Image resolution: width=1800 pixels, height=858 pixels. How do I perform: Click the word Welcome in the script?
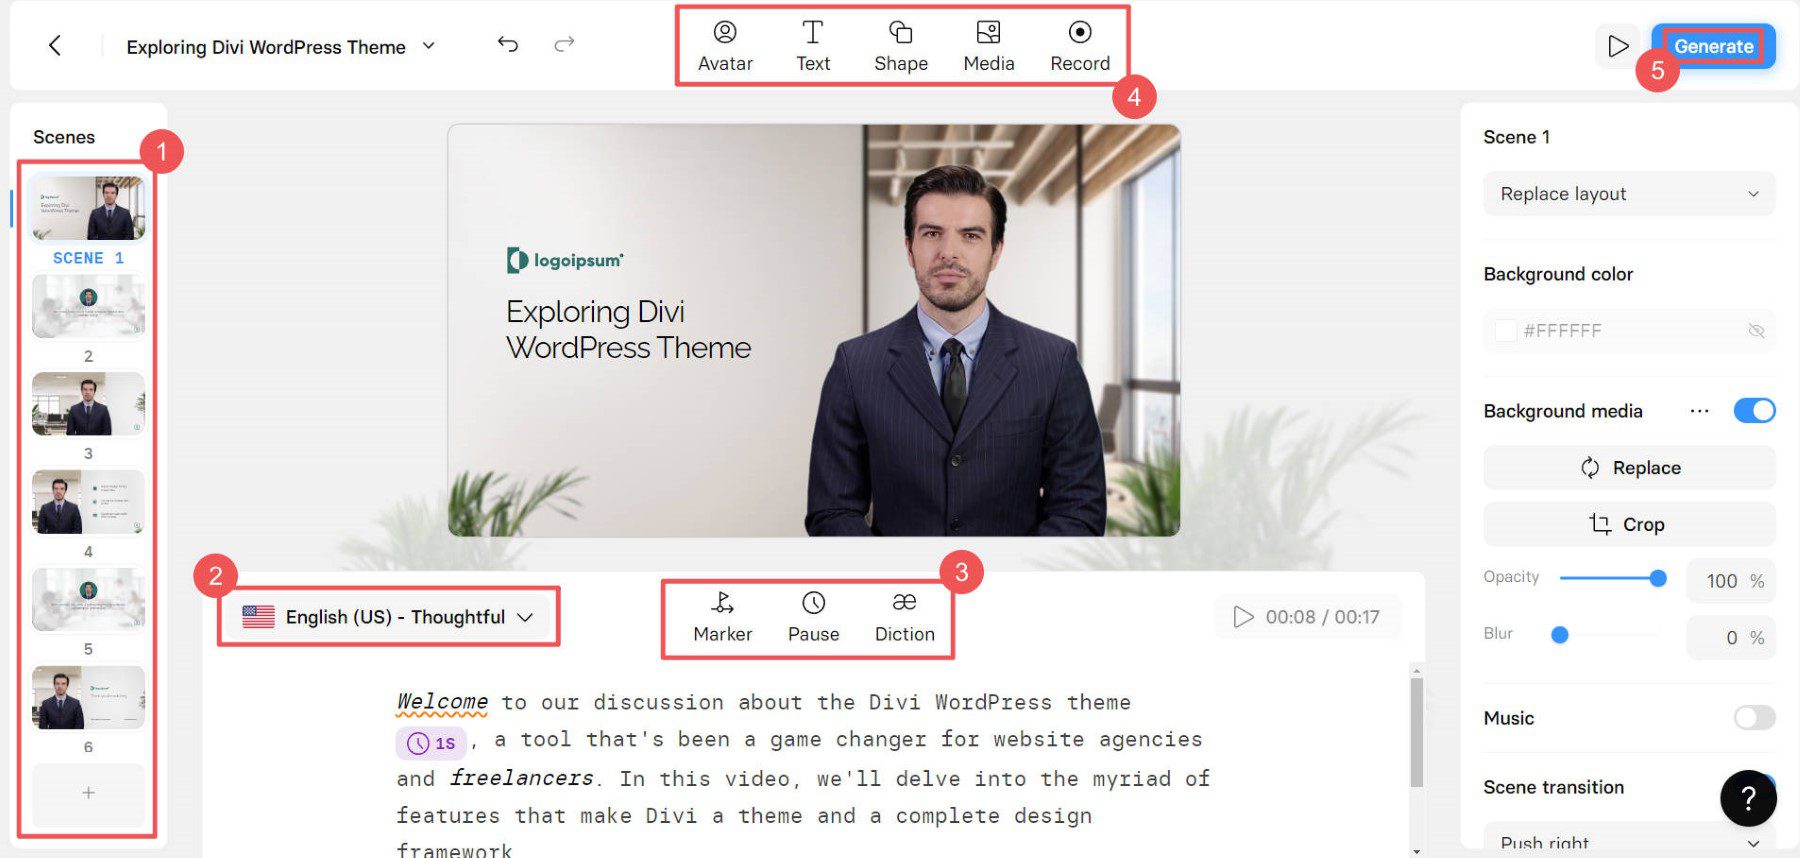pos(442,702)
